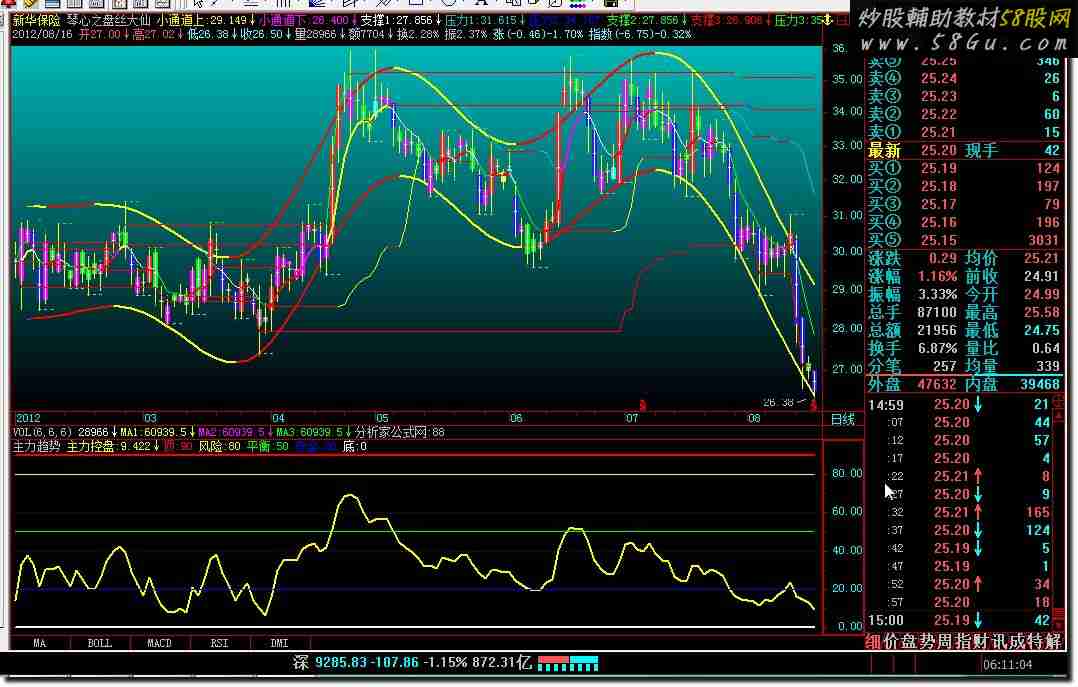The image size is (1078, 687).
Task: Open the 讯 (news) side panel tab
Action: click(x=998, y=642)
